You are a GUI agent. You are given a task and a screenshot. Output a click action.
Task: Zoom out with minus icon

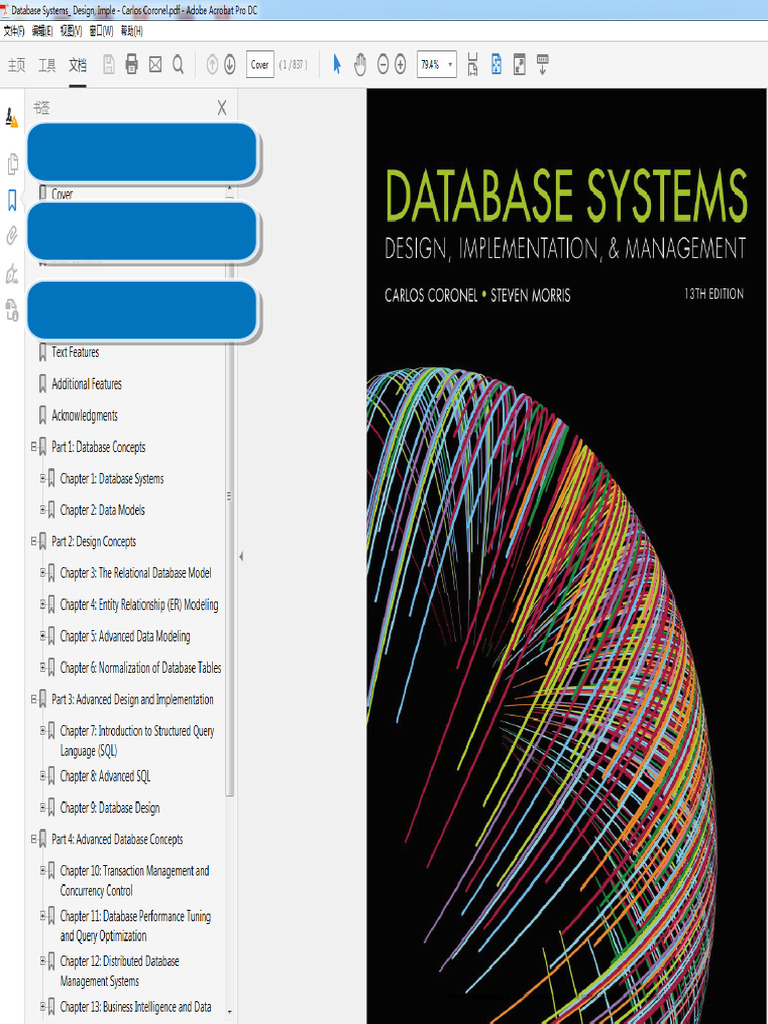point(383,65)
